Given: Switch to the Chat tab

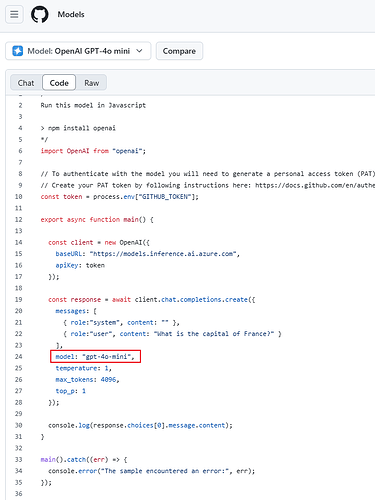Looking at the screenshot, I should tap(26, 83).
